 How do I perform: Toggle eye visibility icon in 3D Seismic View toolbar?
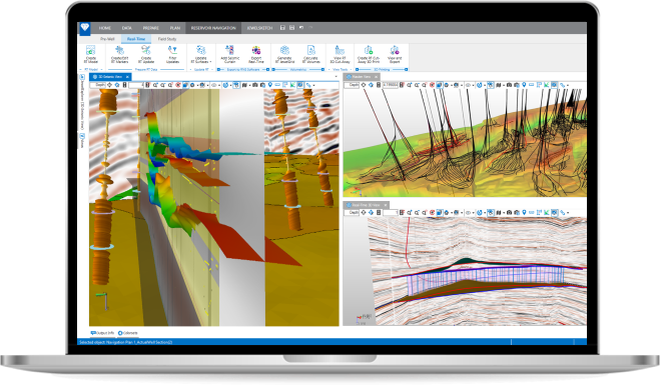point(214,85)
